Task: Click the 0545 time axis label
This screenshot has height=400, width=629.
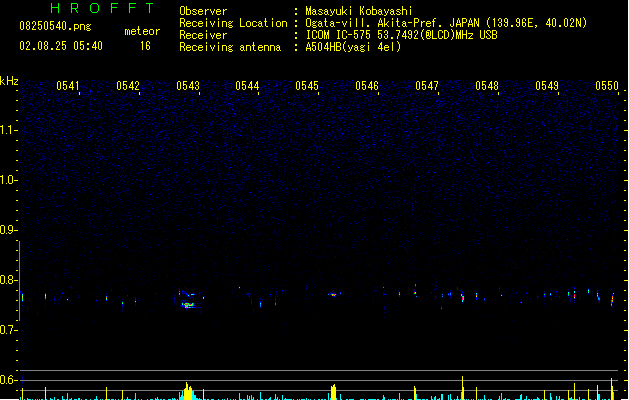Action: coord(307,86)
